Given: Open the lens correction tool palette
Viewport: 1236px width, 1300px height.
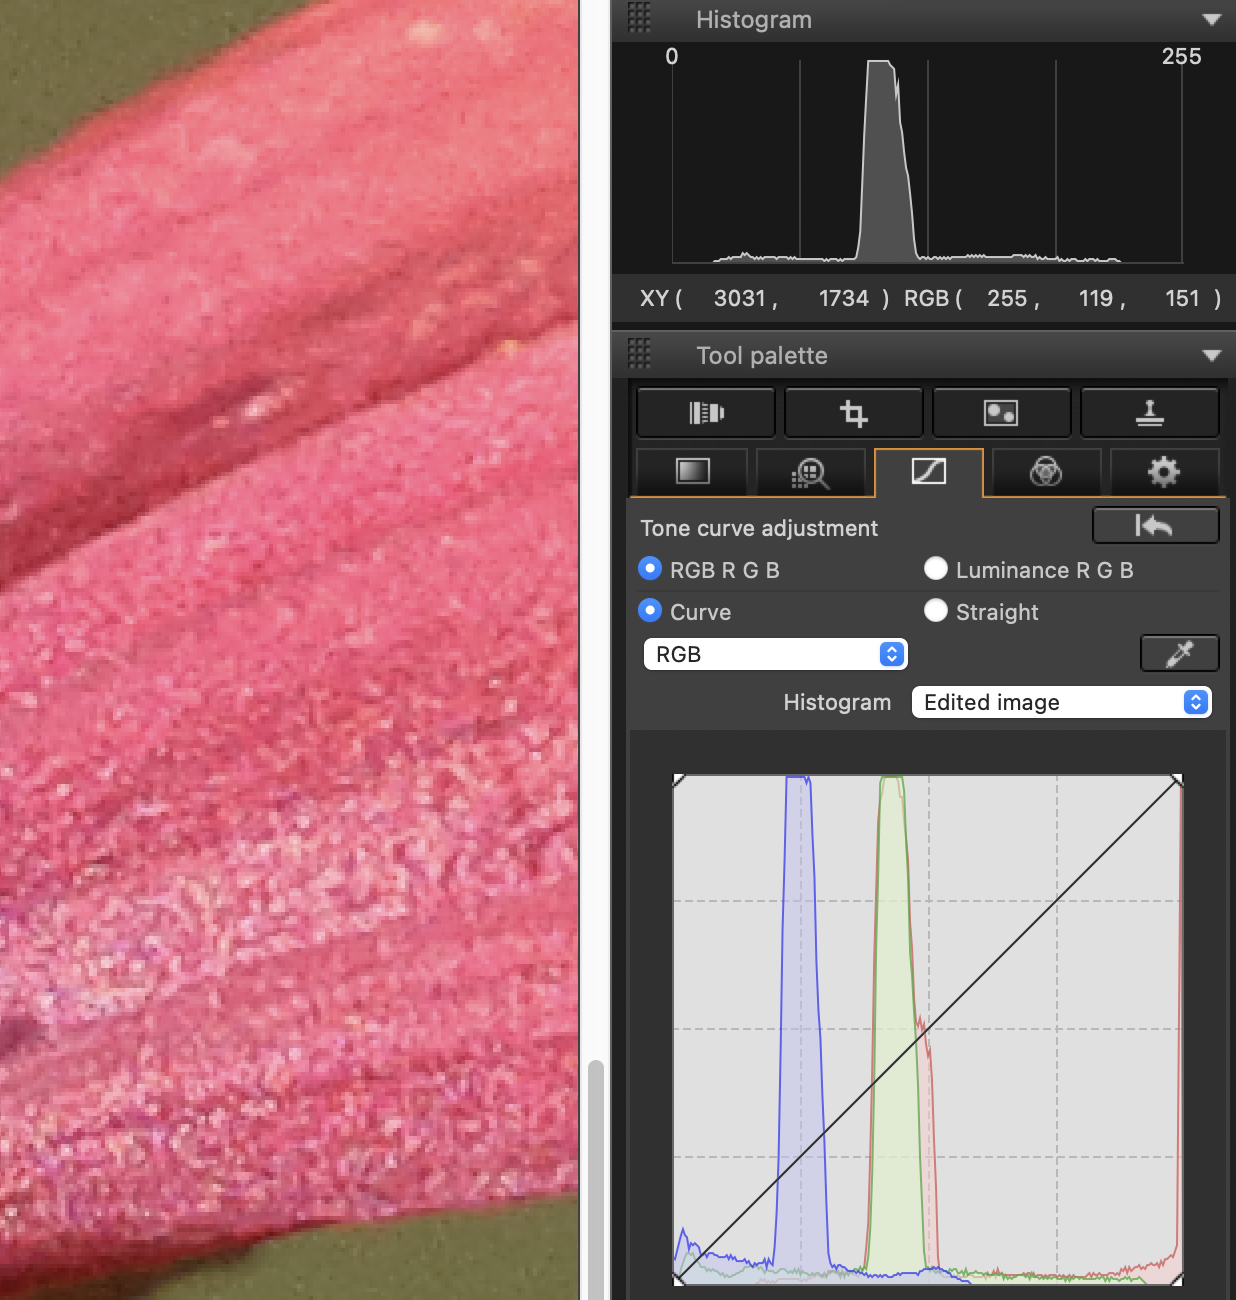Looking at the screenshot, I should 706,413.
